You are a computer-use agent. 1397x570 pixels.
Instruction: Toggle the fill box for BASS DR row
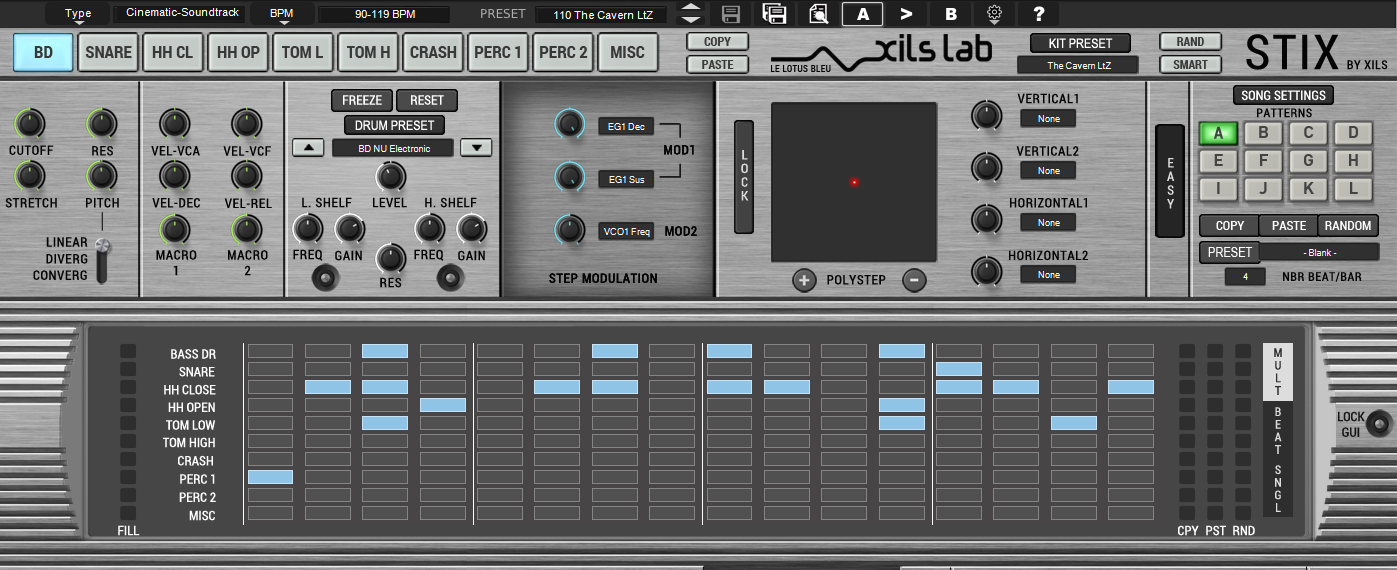(127, 351)
